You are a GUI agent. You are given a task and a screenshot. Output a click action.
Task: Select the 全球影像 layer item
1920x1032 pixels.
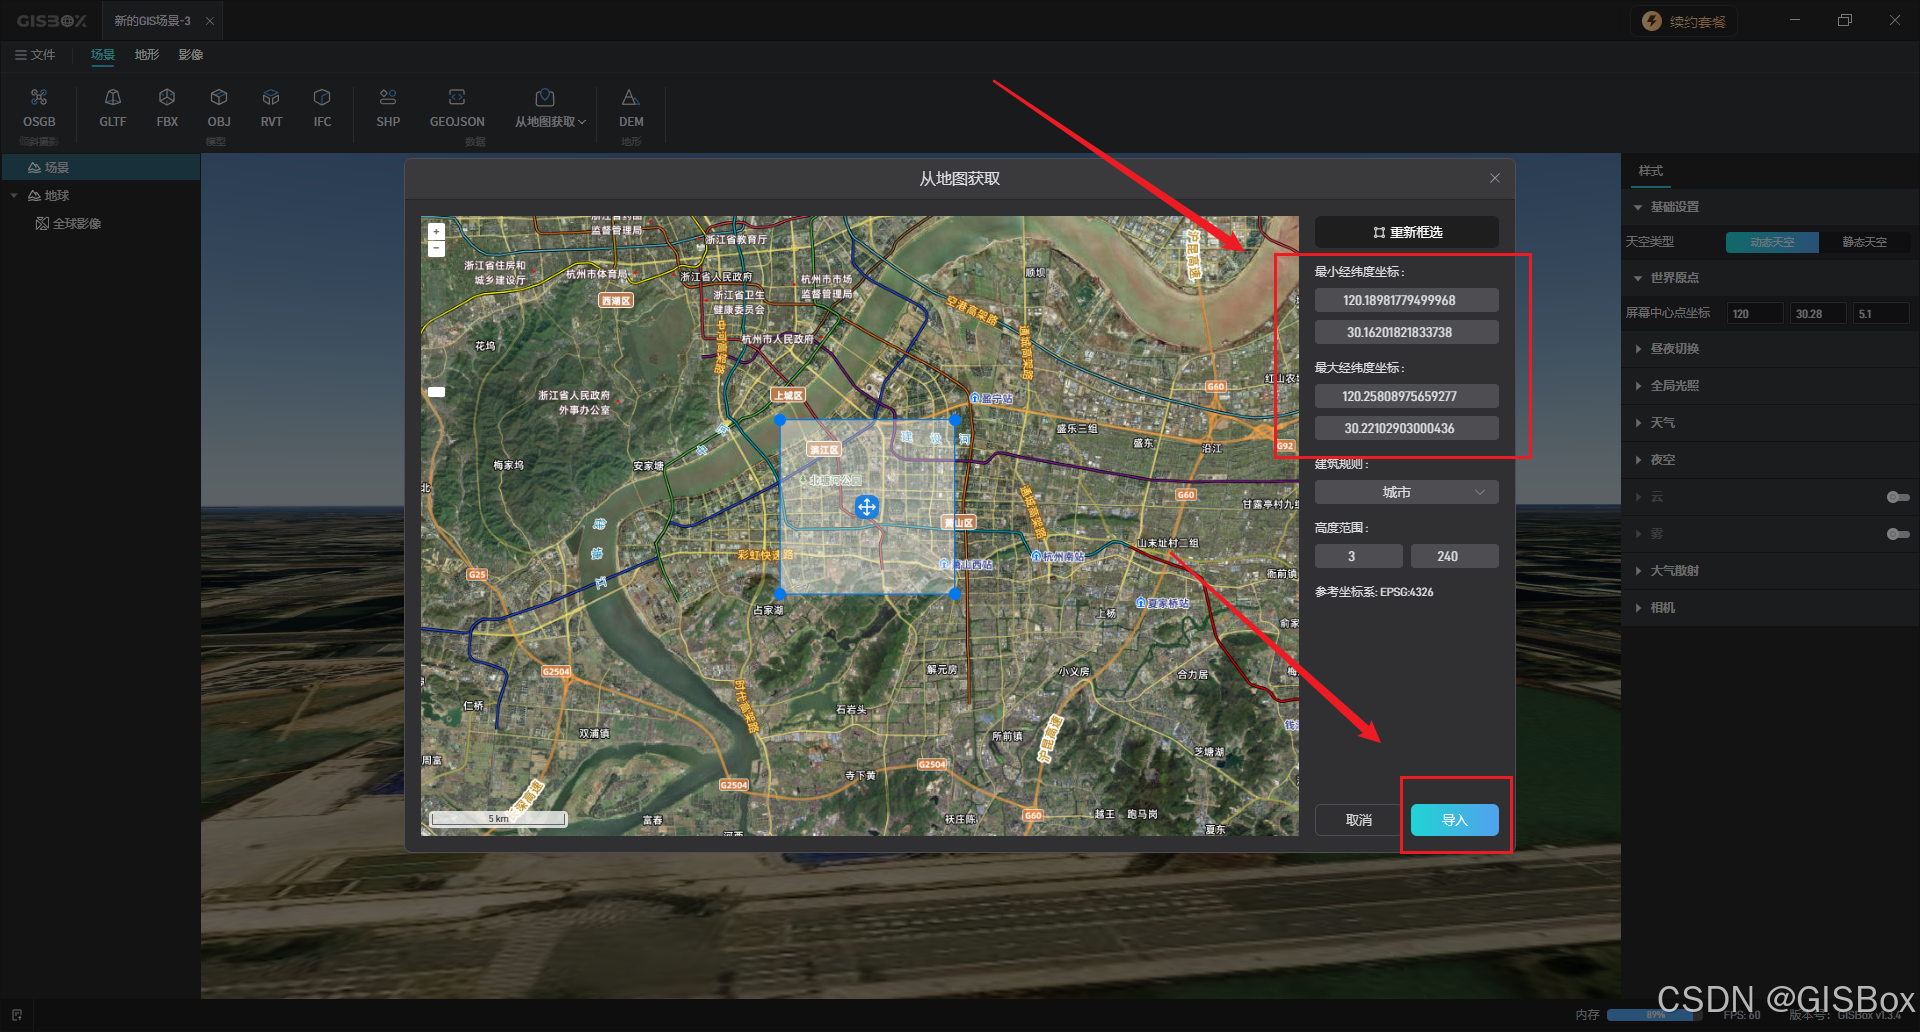69,223
